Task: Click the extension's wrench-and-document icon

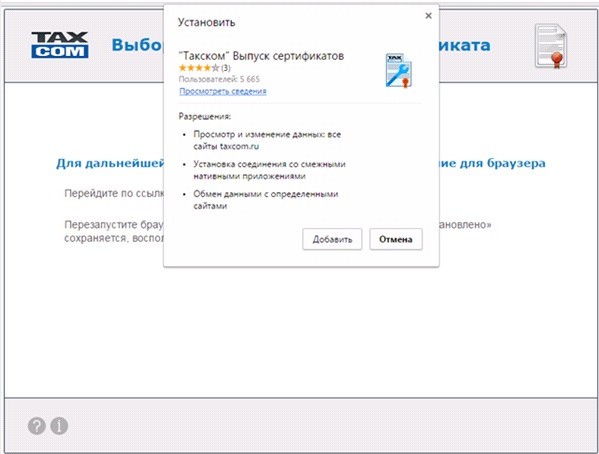Action: pyautogui.click(x=398, y=71)
